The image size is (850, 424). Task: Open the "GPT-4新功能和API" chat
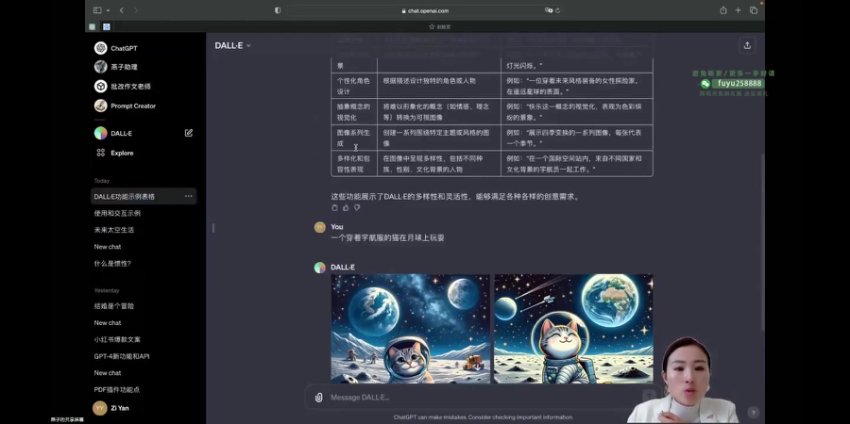pos(121,356)
